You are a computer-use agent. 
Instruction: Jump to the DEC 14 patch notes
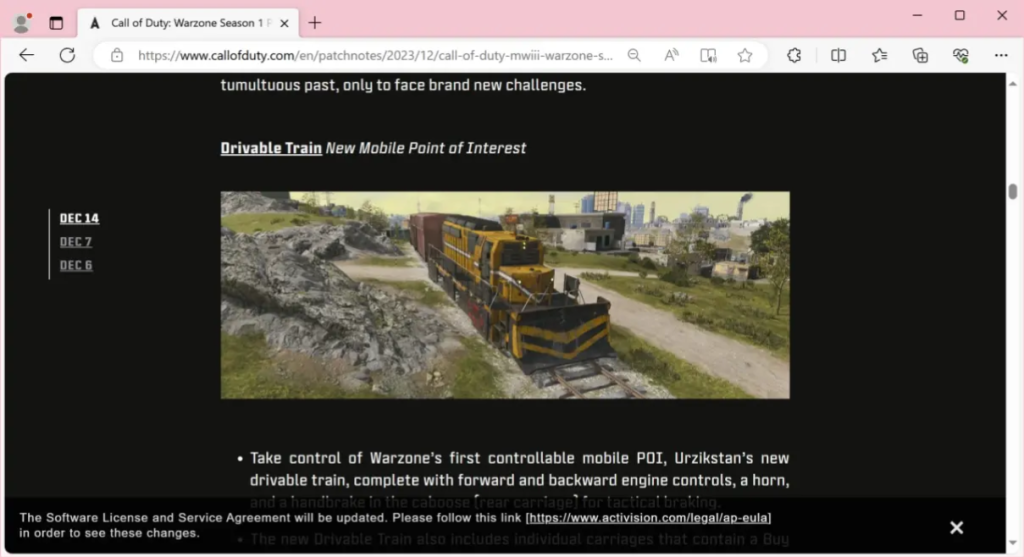click(80, 218)
